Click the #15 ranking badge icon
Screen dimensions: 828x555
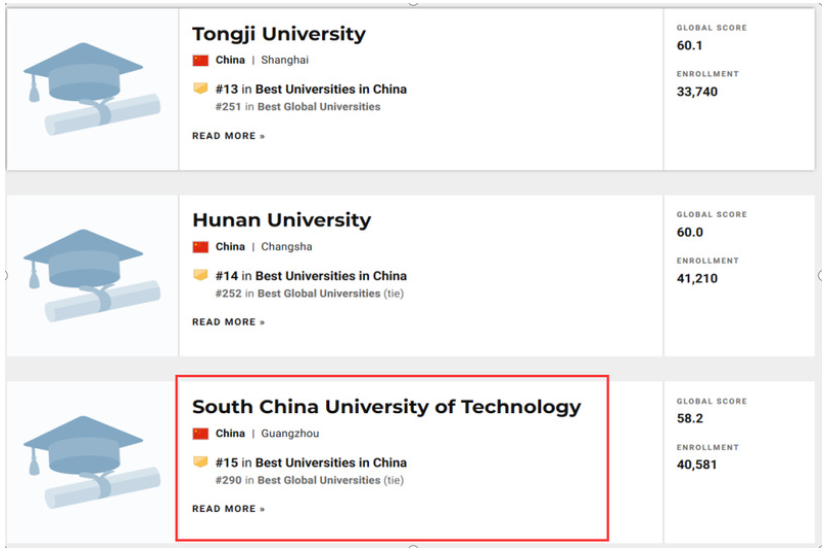click(x=201, y=463)
